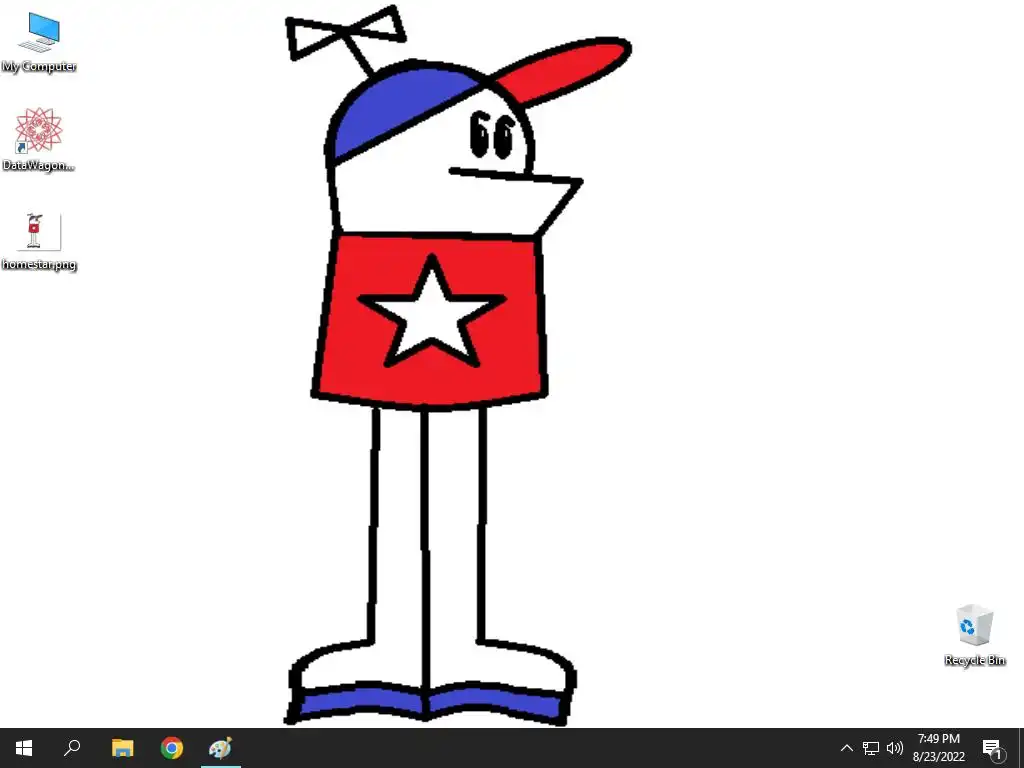Select the DataWagon shortcut icon
Screen dimensions: 1024x768
tap(39, 130)
